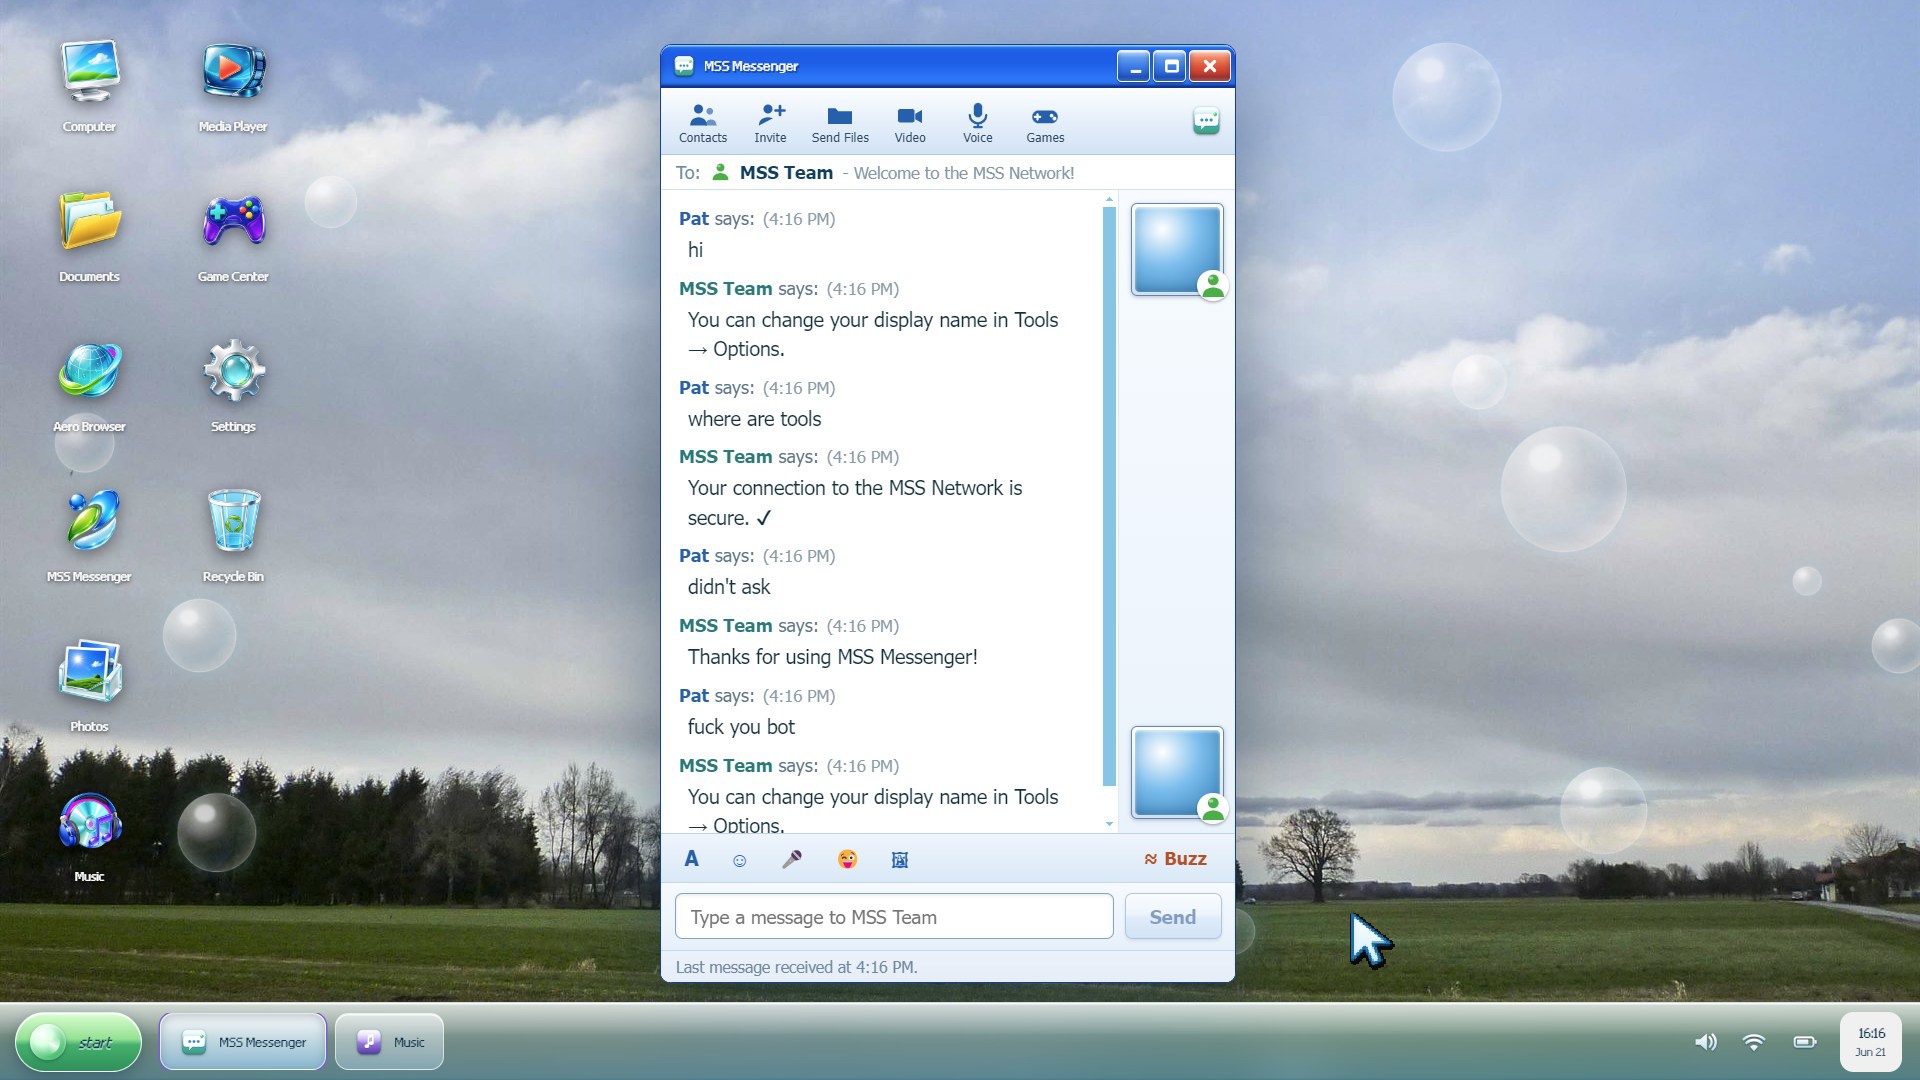Open Contacts in the messenger toolbar
1920x1080 pixels.
702,123
